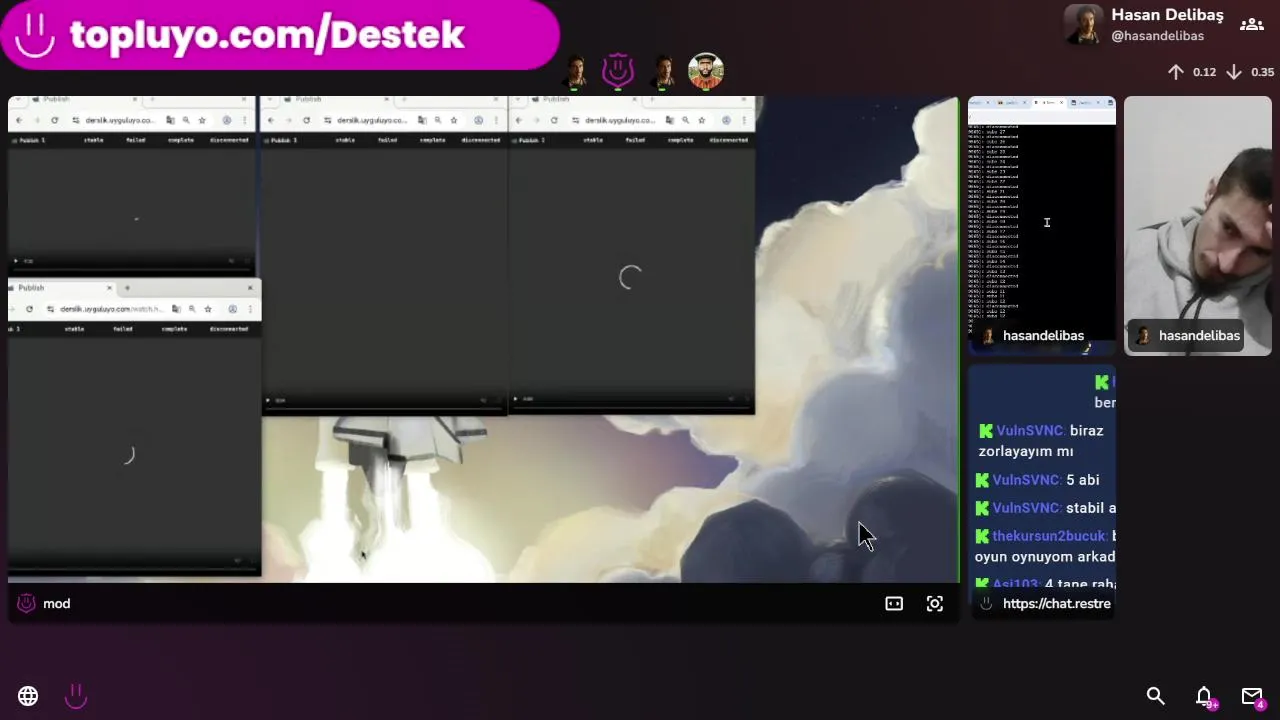The width and height of the screenshot is (1280, 720).
Task: Click VulnSVNC username on 'biraz zorlayayım mı' message
Action: 1029,431
